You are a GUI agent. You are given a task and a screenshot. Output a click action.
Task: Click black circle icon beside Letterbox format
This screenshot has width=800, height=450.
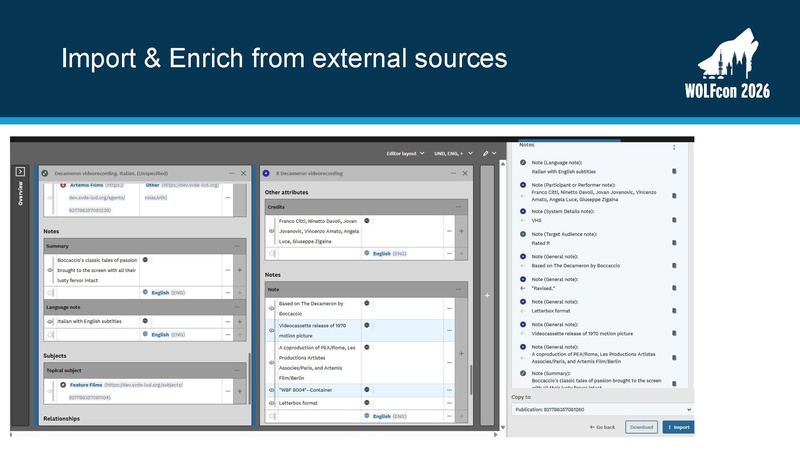(x=367, y=403)
